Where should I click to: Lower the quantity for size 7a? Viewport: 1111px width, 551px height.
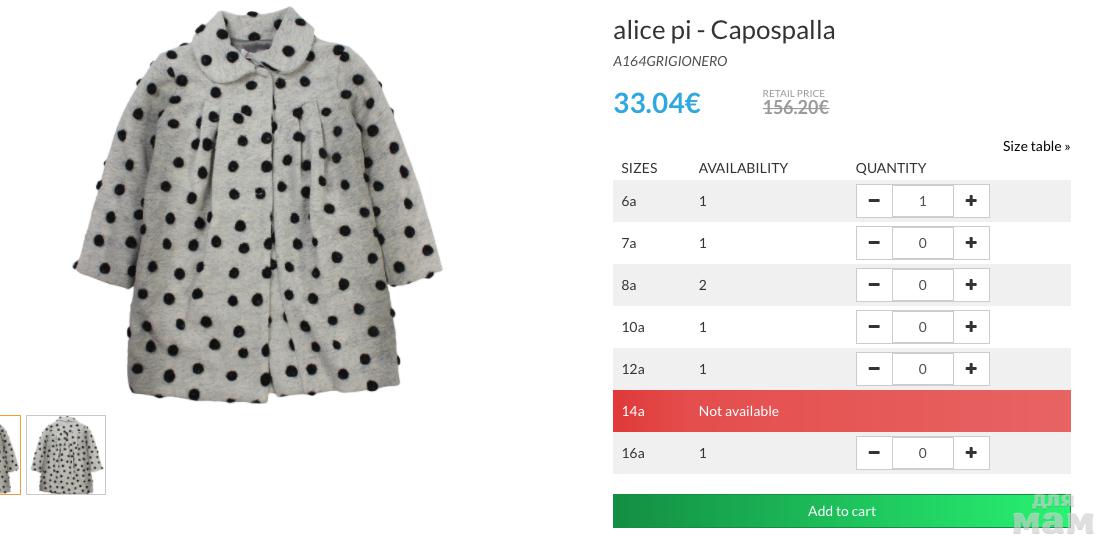(x=874, y=243)
